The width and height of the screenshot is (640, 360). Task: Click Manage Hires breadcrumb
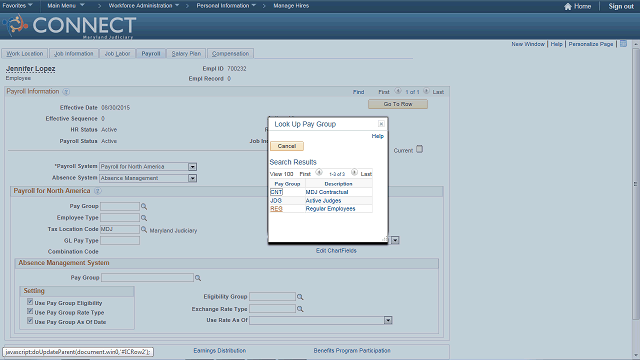coord(291,6)
